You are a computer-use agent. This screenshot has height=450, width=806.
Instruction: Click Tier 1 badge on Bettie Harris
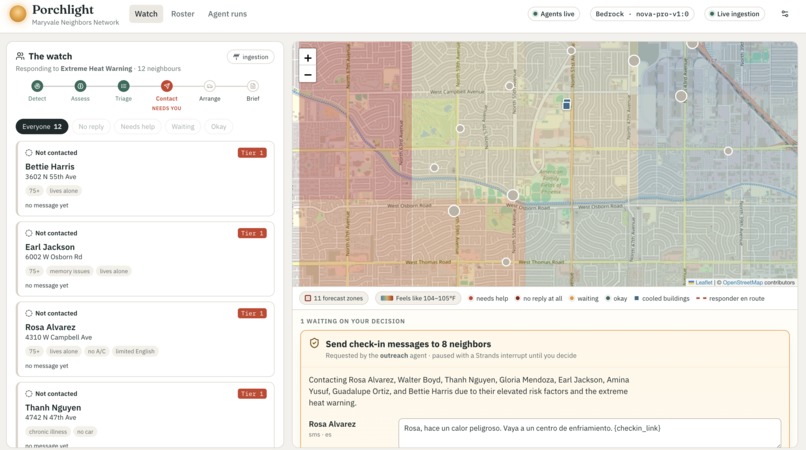[252, 153]
